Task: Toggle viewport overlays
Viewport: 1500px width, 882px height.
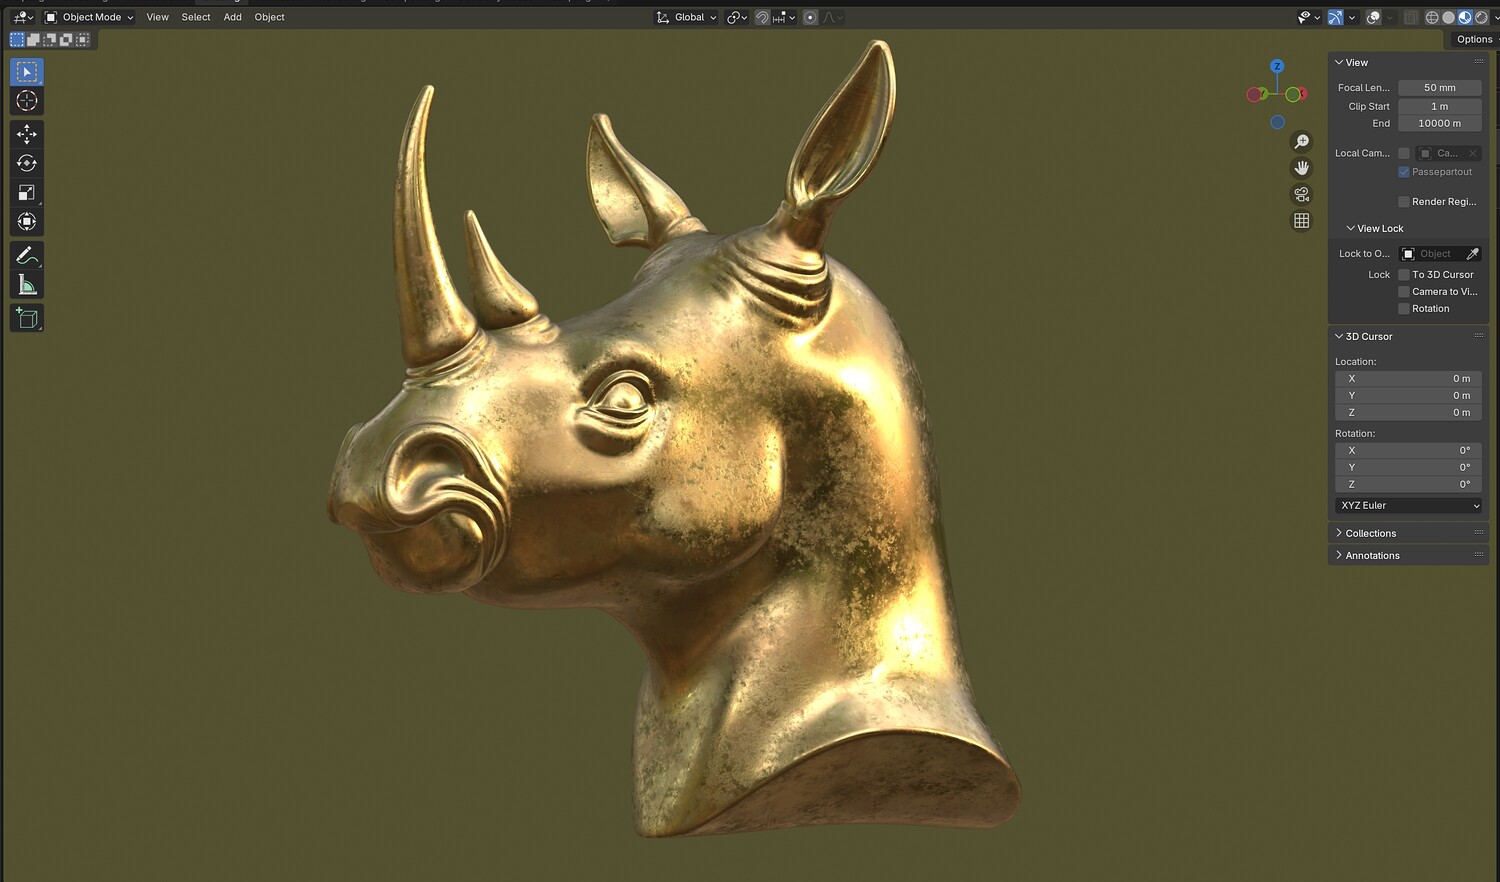Action: [1373, 17]
